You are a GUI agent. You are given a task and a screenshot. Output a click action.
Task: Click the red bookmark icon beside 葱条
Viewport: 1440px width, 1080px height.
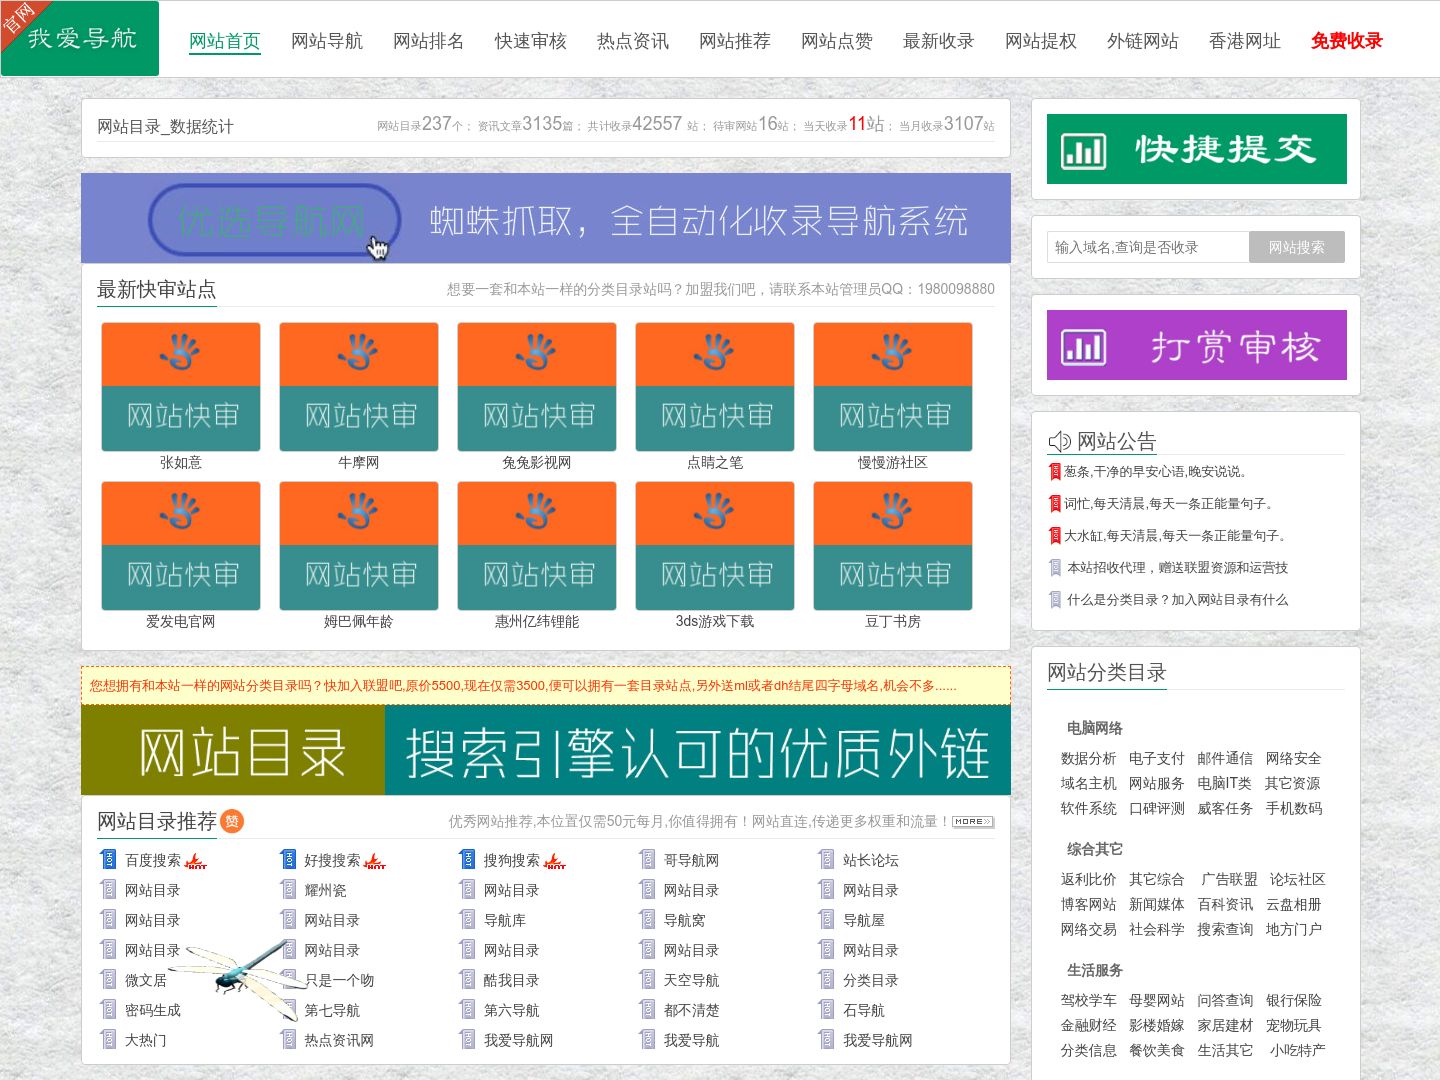(x=1054, y=471)
